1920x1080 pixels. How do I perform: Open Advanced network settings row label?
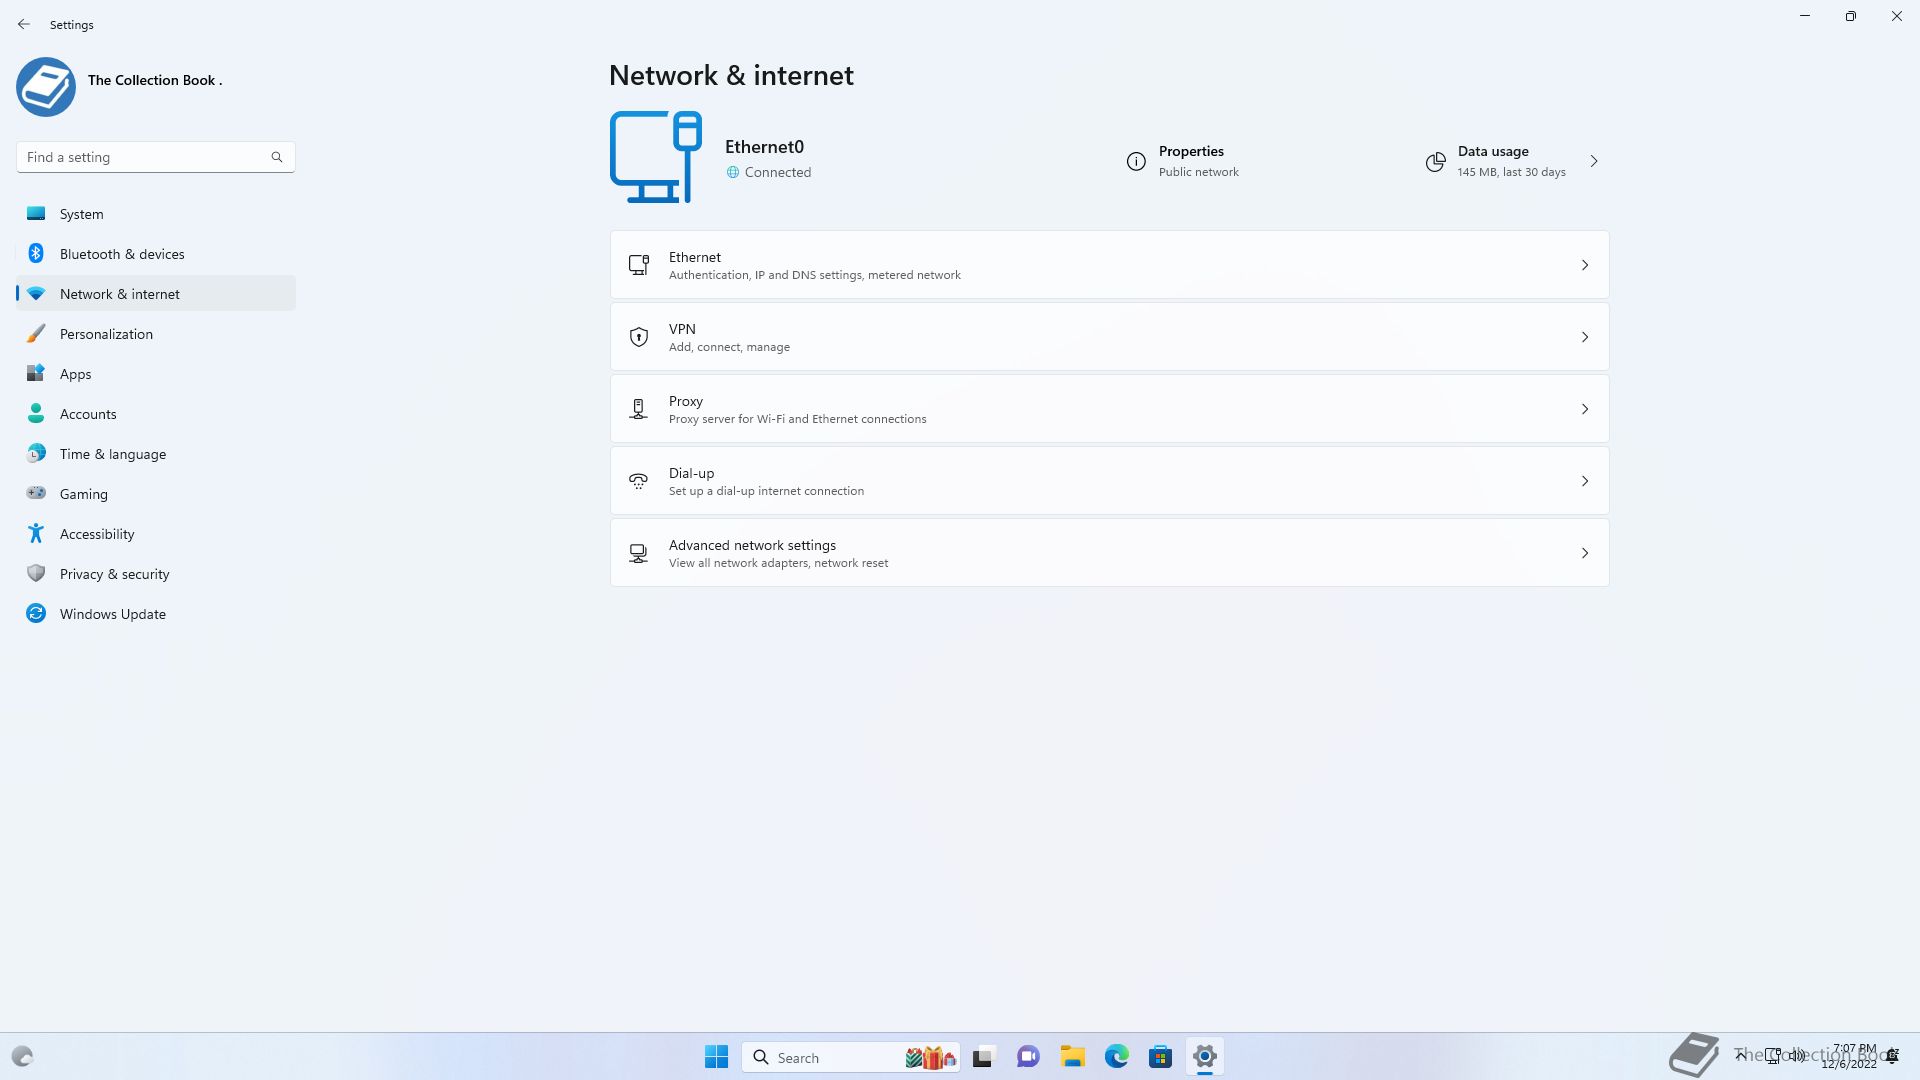(x=752, y=545)
